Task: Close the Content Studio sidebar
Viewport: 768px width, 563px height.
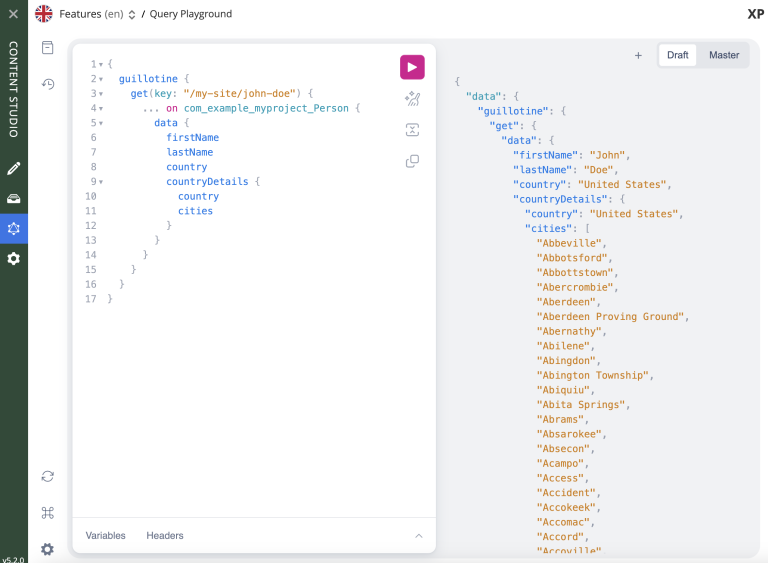Action: tap(14, 14)
